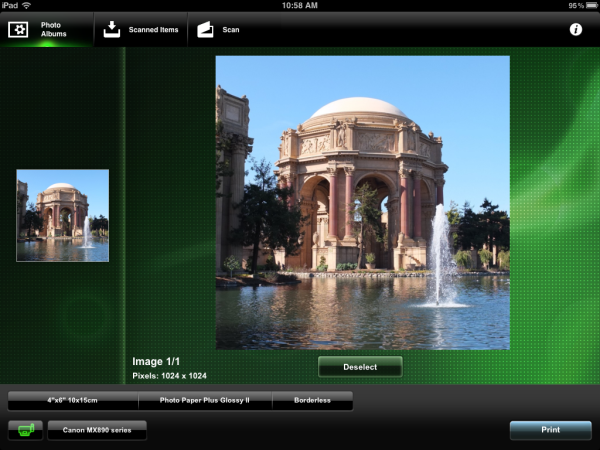Viewport: 600px width, 450px height.
Task: Tap the Image 1/1 counter label
Action: (x=155, y=361)
